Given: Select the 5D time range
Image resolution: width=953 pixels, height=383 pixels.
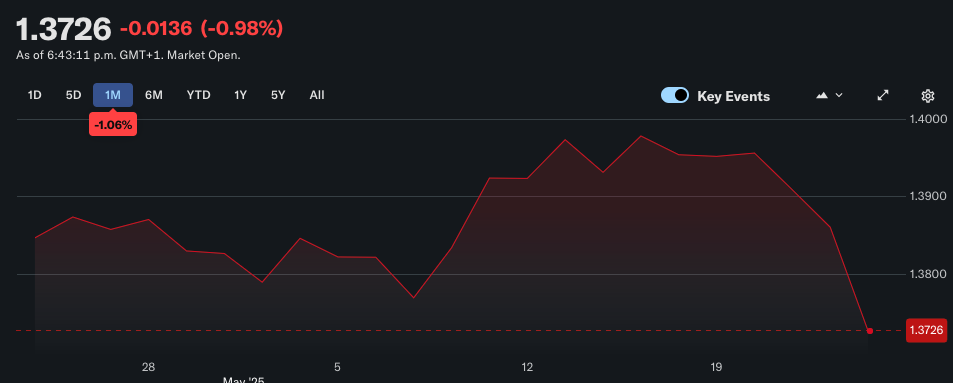Looking at the screenshot, I should (x=74, y=95).
